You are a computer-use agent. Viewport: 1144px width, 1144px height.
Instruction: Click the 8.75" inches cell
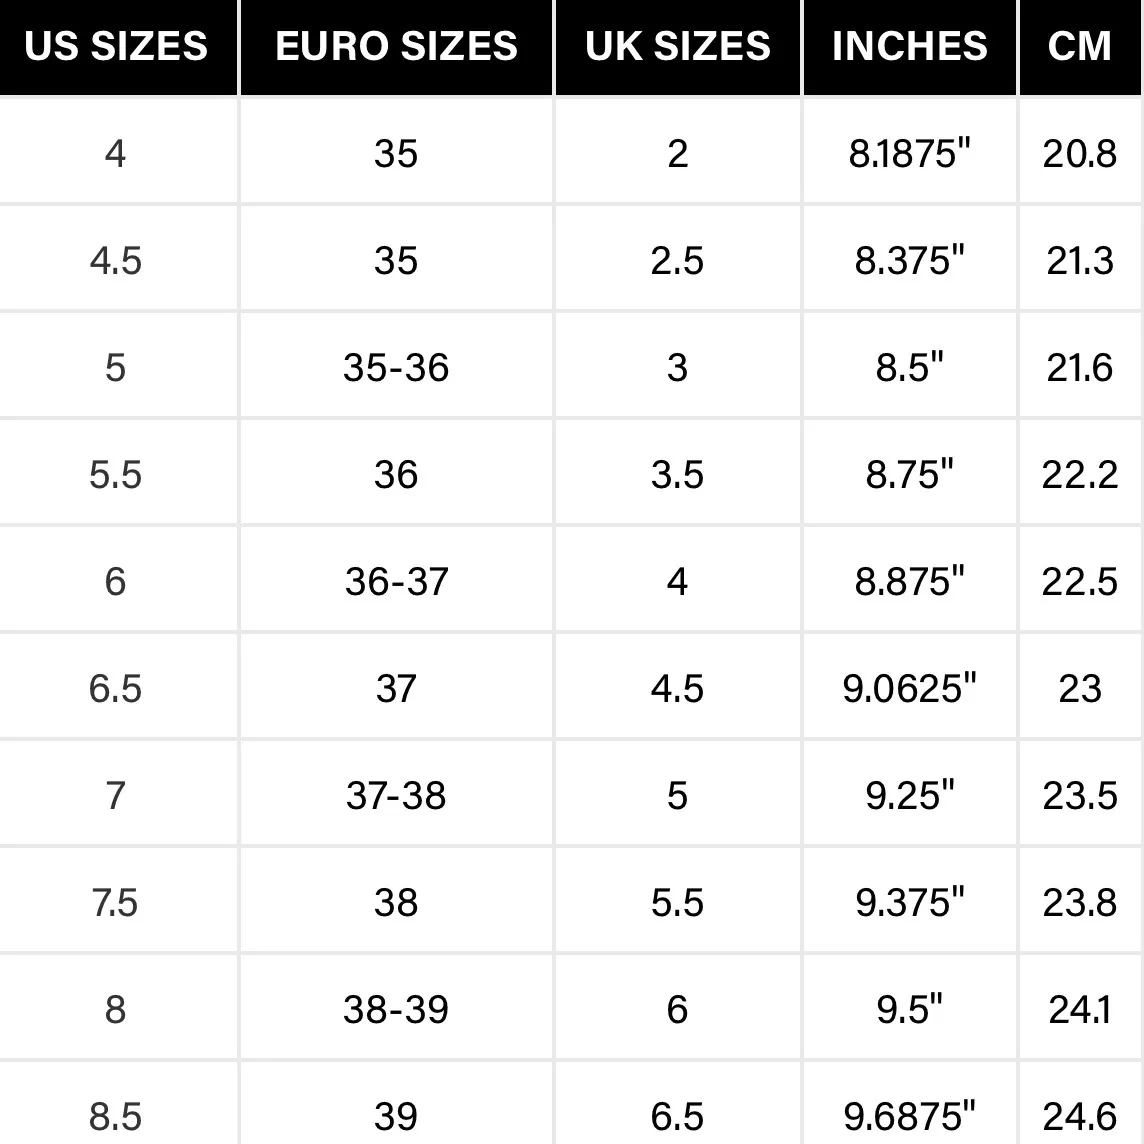coord(910,474)
